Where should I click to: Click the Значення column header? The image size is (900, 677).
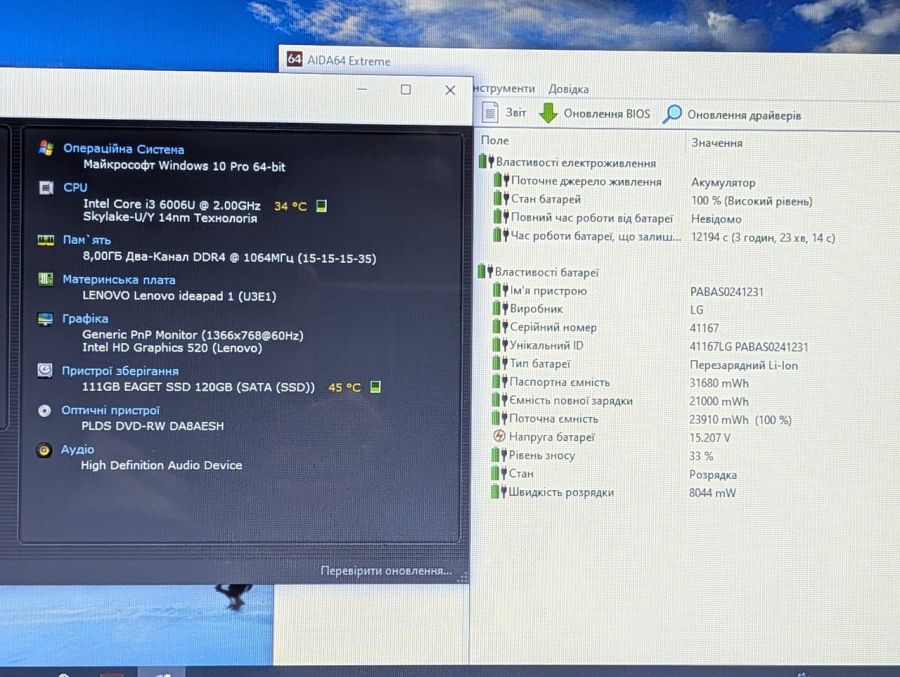tap(716, 142)
